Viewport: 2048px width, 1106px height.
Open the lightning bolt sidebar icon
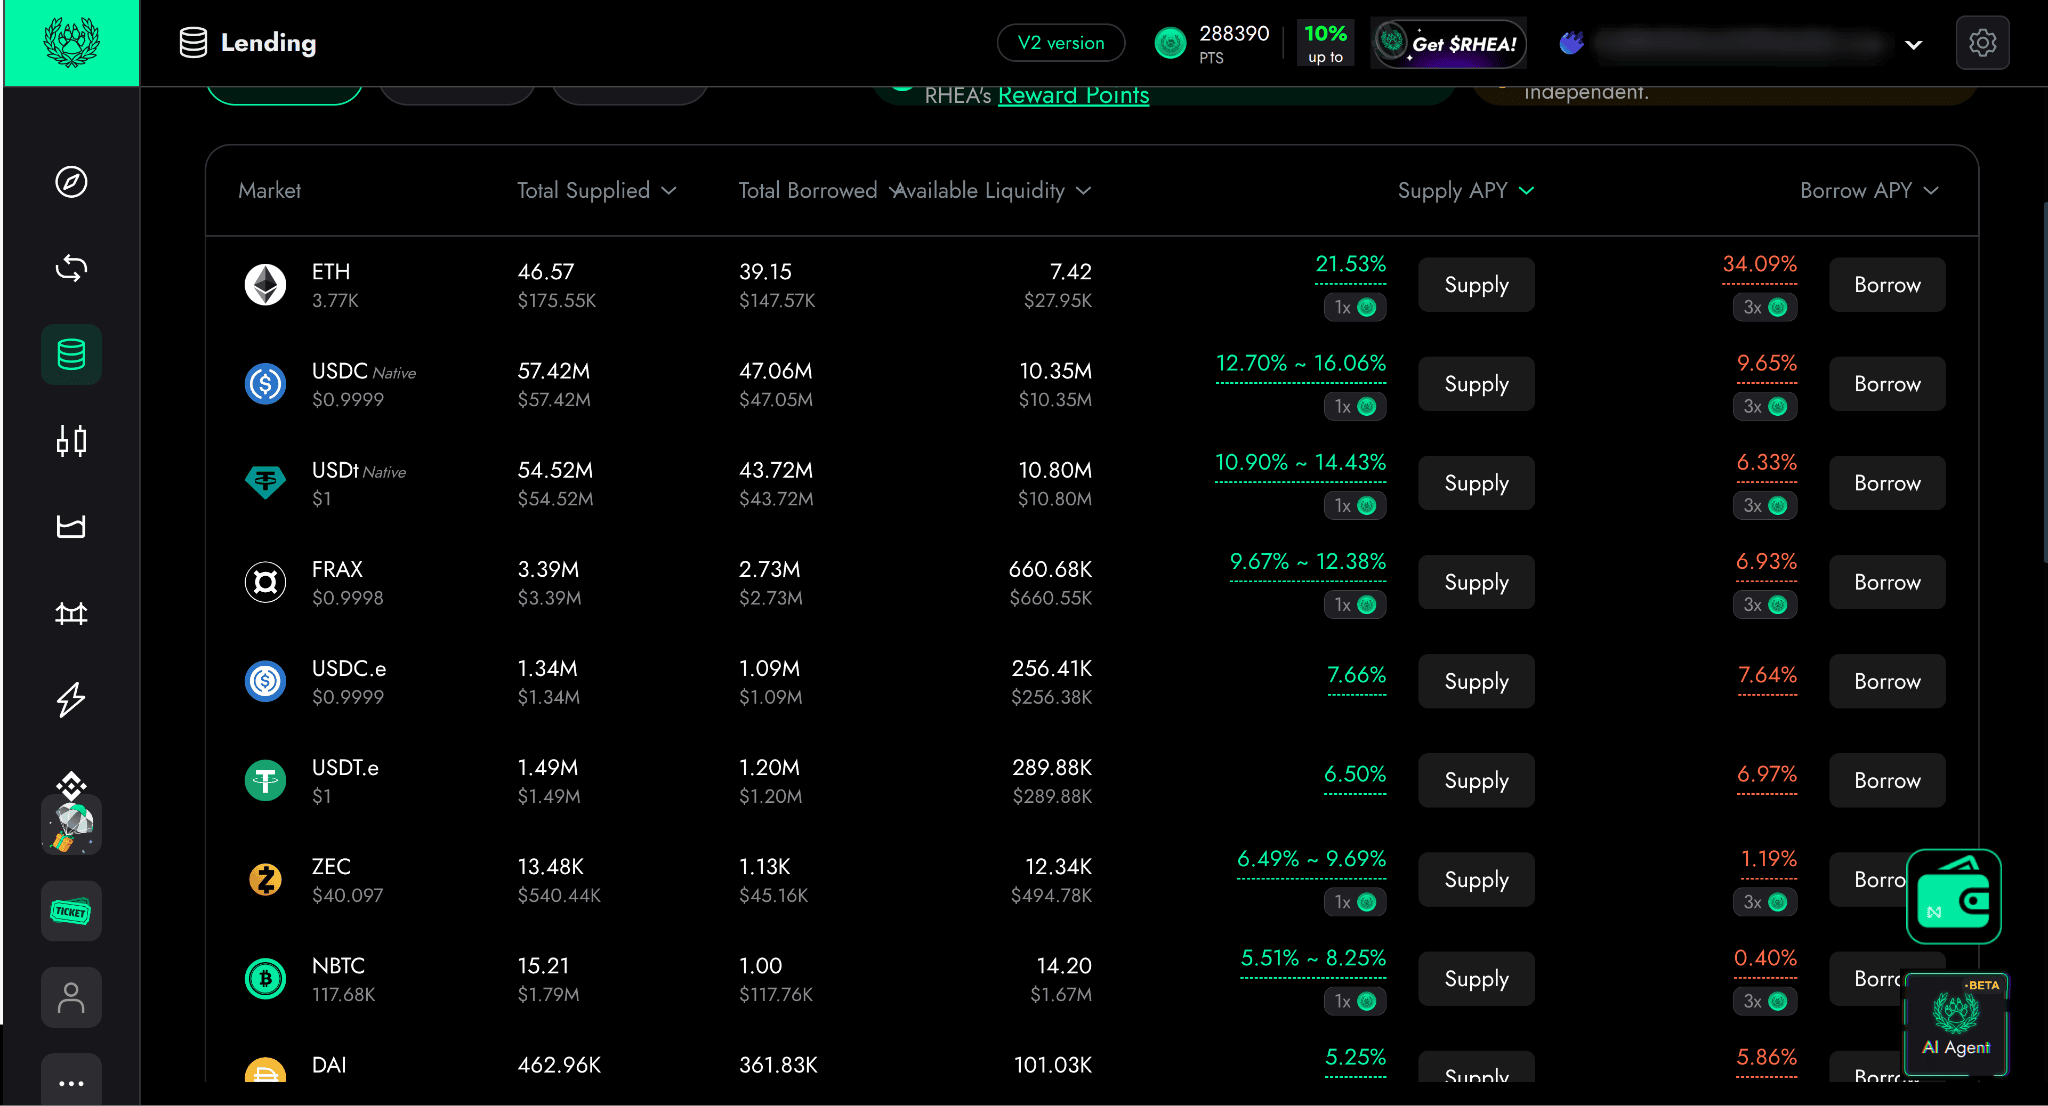[x=71, y=699]
